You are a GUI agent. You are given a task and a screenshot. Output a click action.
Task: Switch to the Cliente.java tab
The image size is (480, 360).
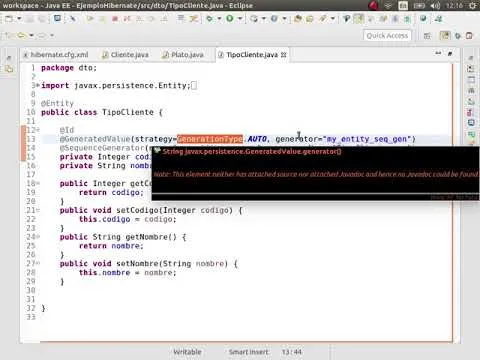(x=125, y=55)
